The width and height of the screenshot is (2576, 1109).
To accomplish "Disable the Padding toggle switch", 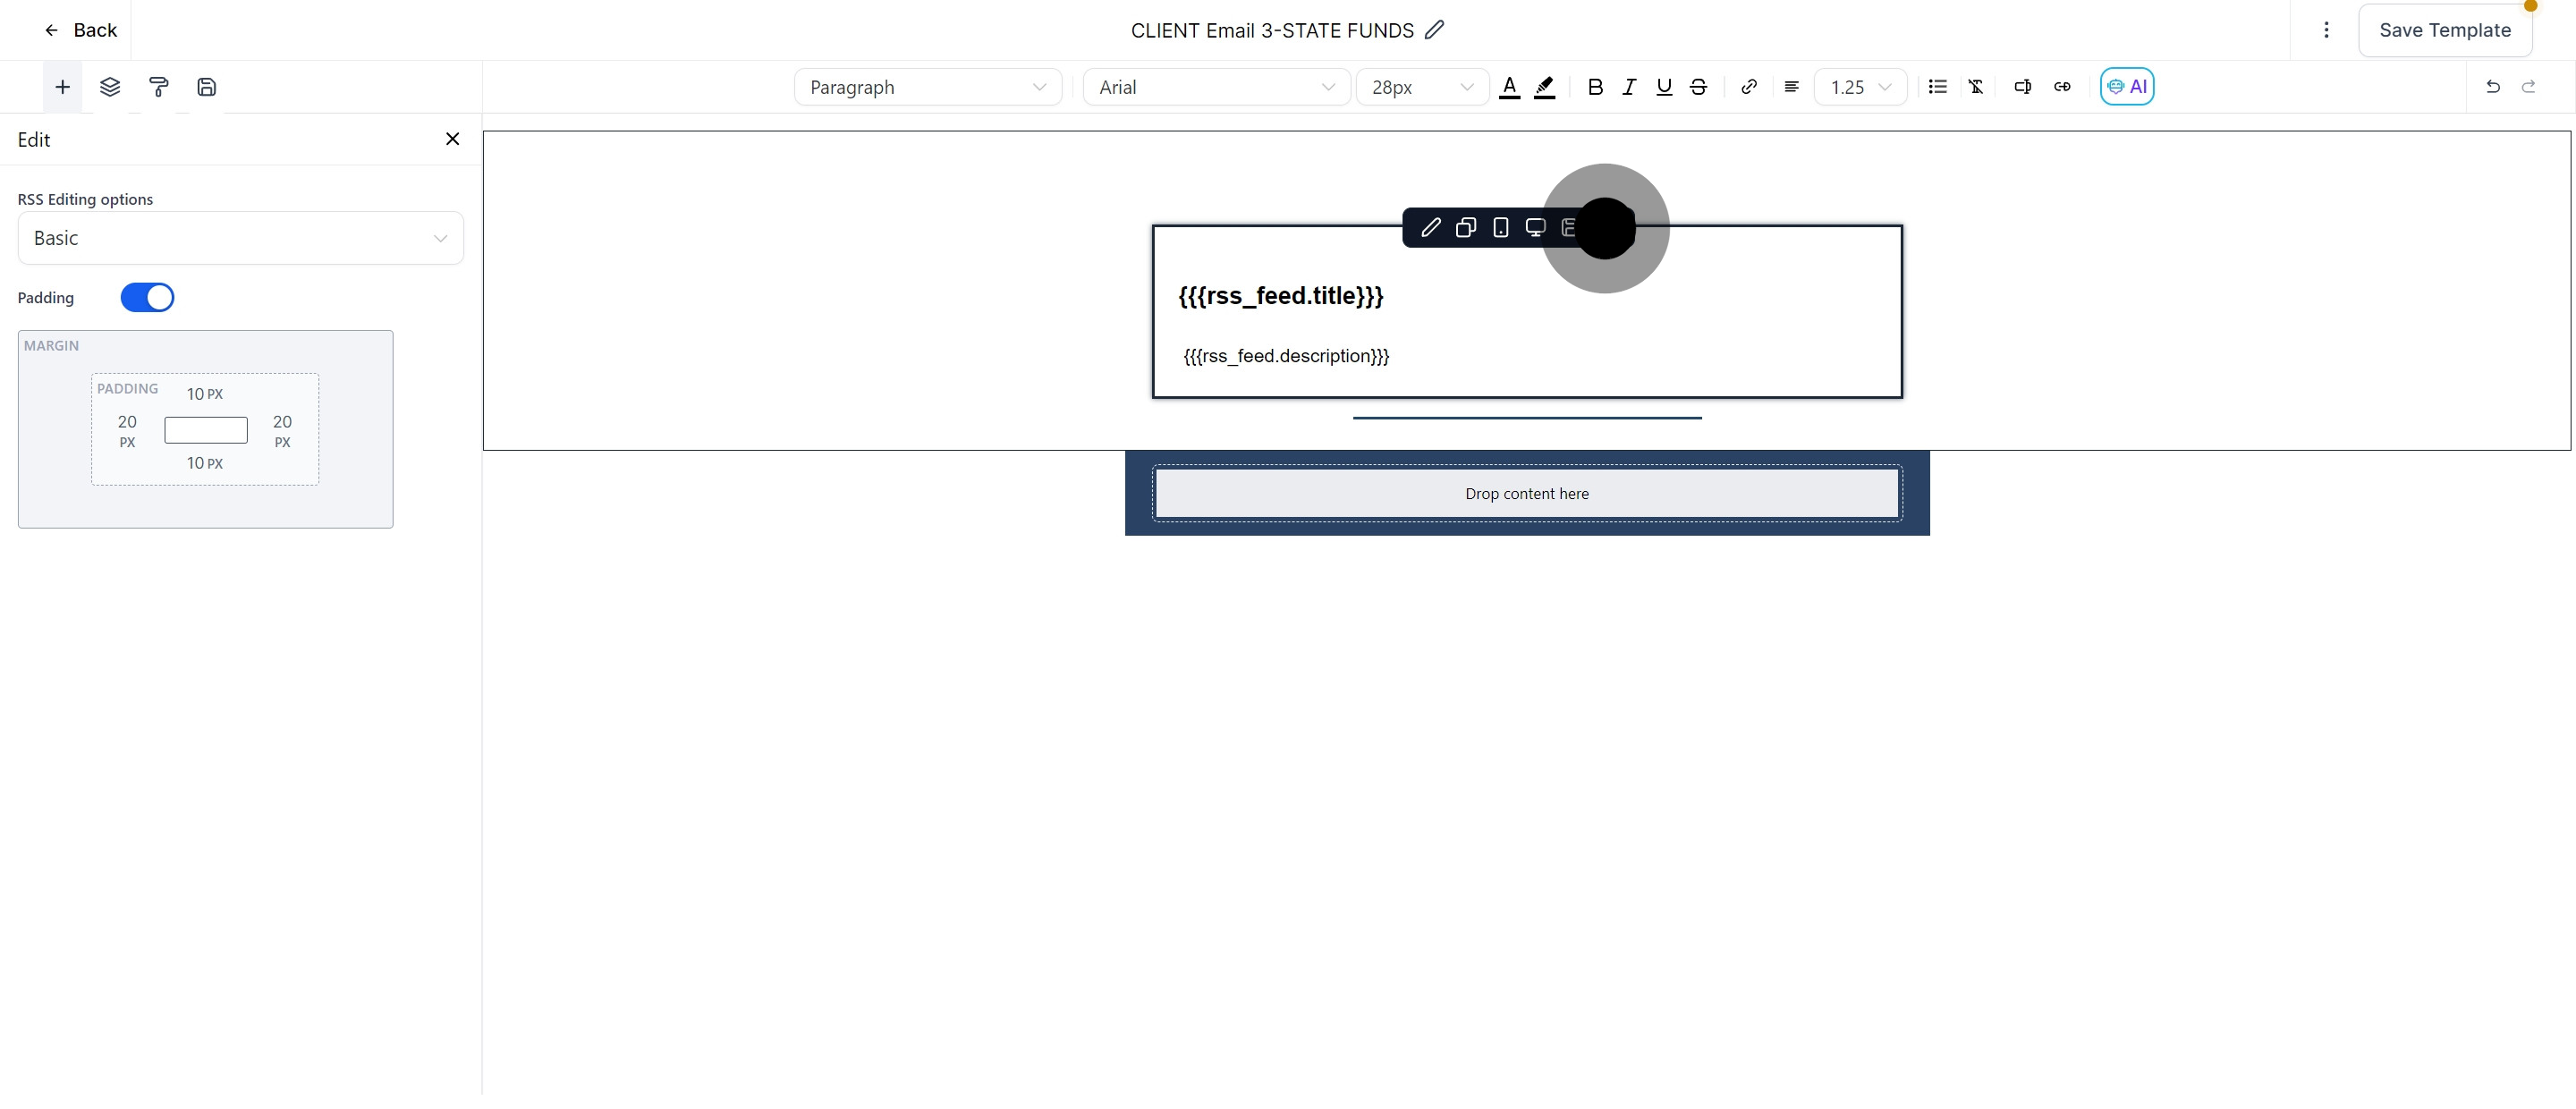I will pos(147,298).
